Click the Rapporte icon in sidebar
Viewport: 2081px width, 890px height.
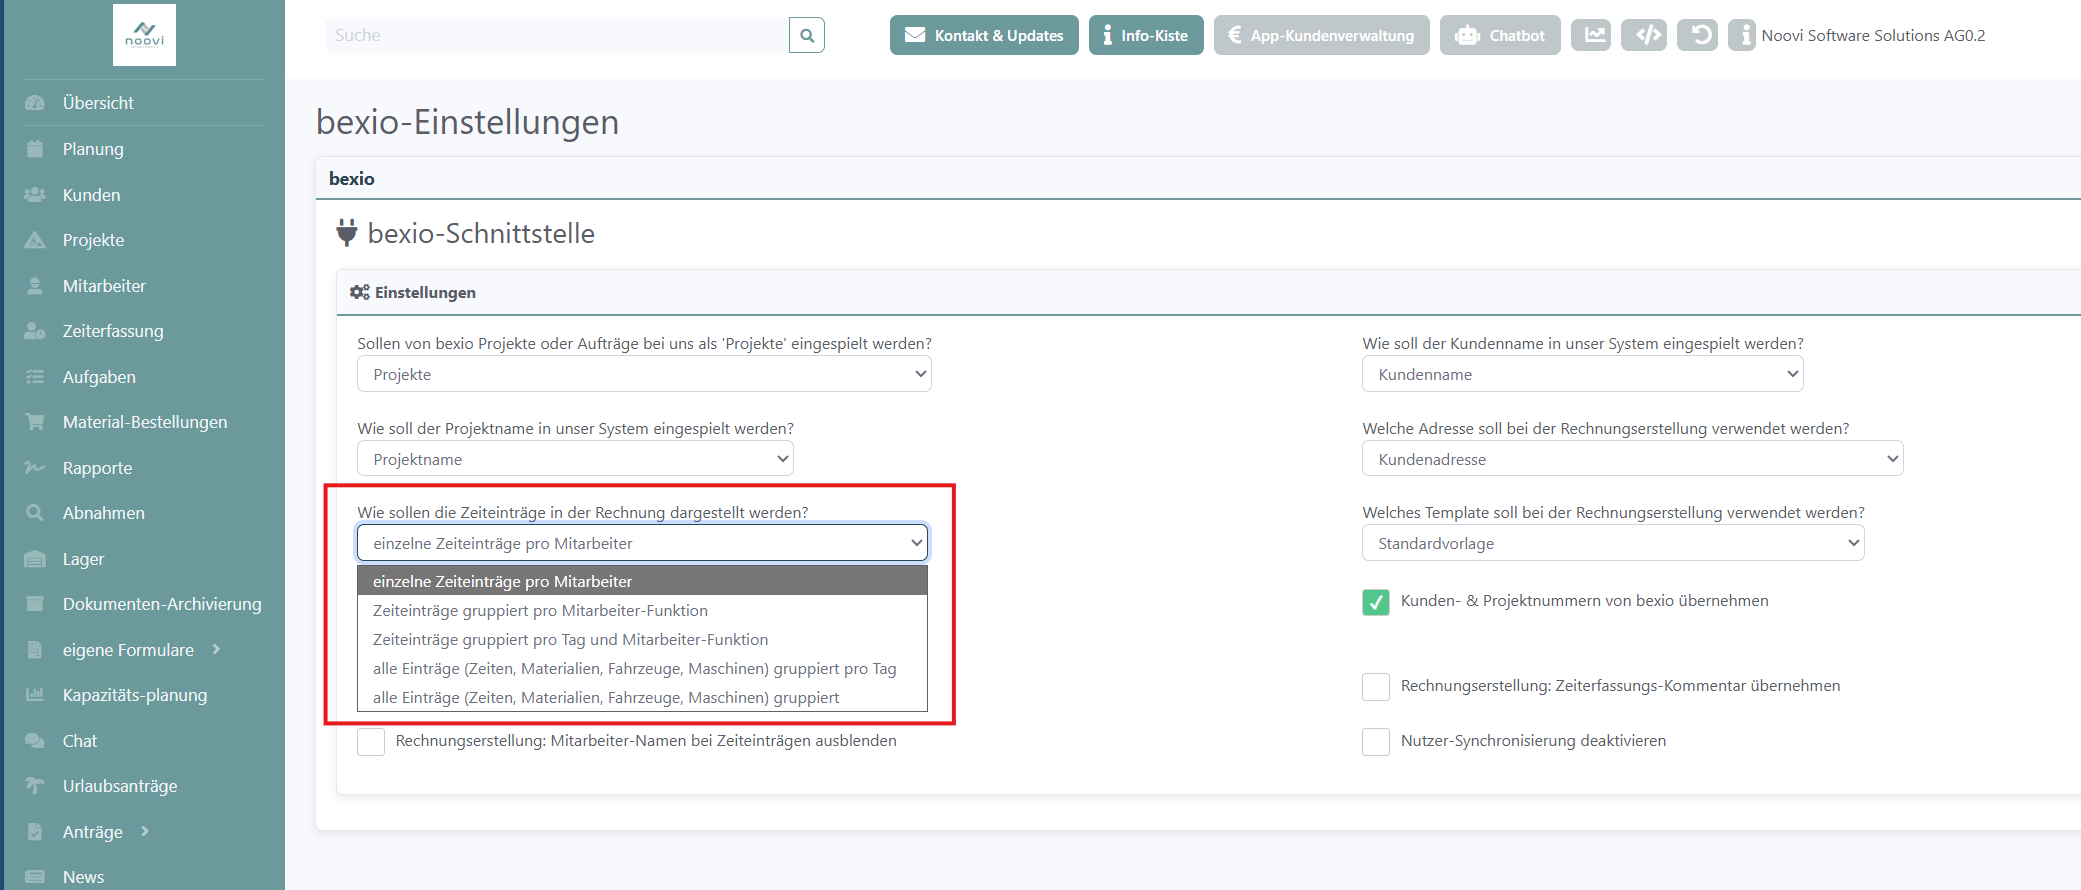click(x=35, y=468)
